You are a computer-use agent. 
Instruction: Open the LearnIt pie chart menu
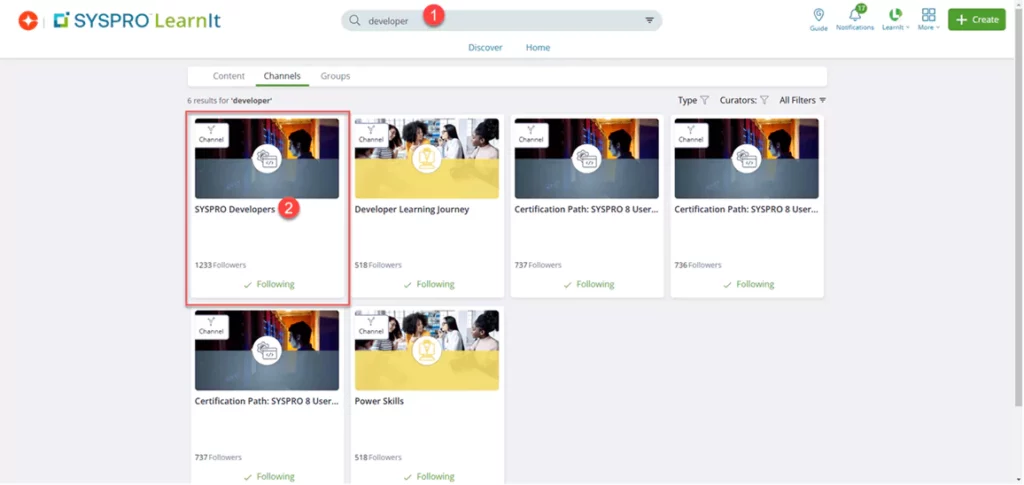point(895,16)
